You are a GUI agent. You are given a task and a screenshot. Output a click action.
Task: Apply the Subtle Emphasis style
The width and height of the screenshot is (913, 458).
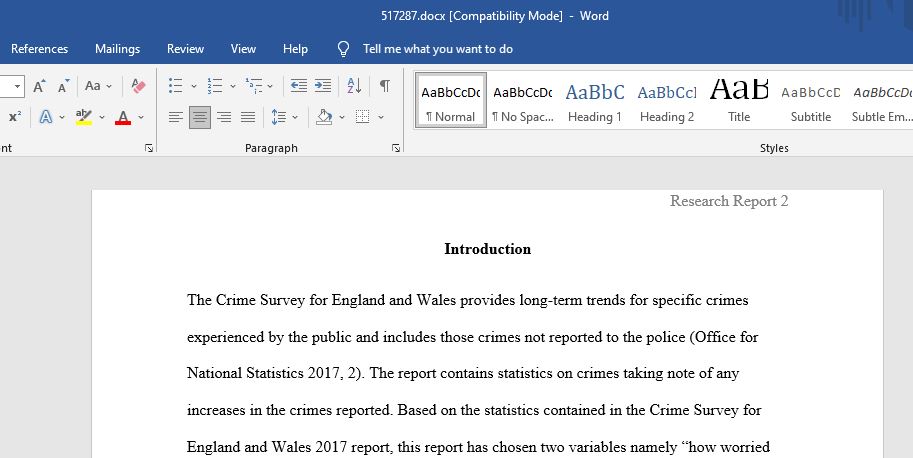(882, 100)
